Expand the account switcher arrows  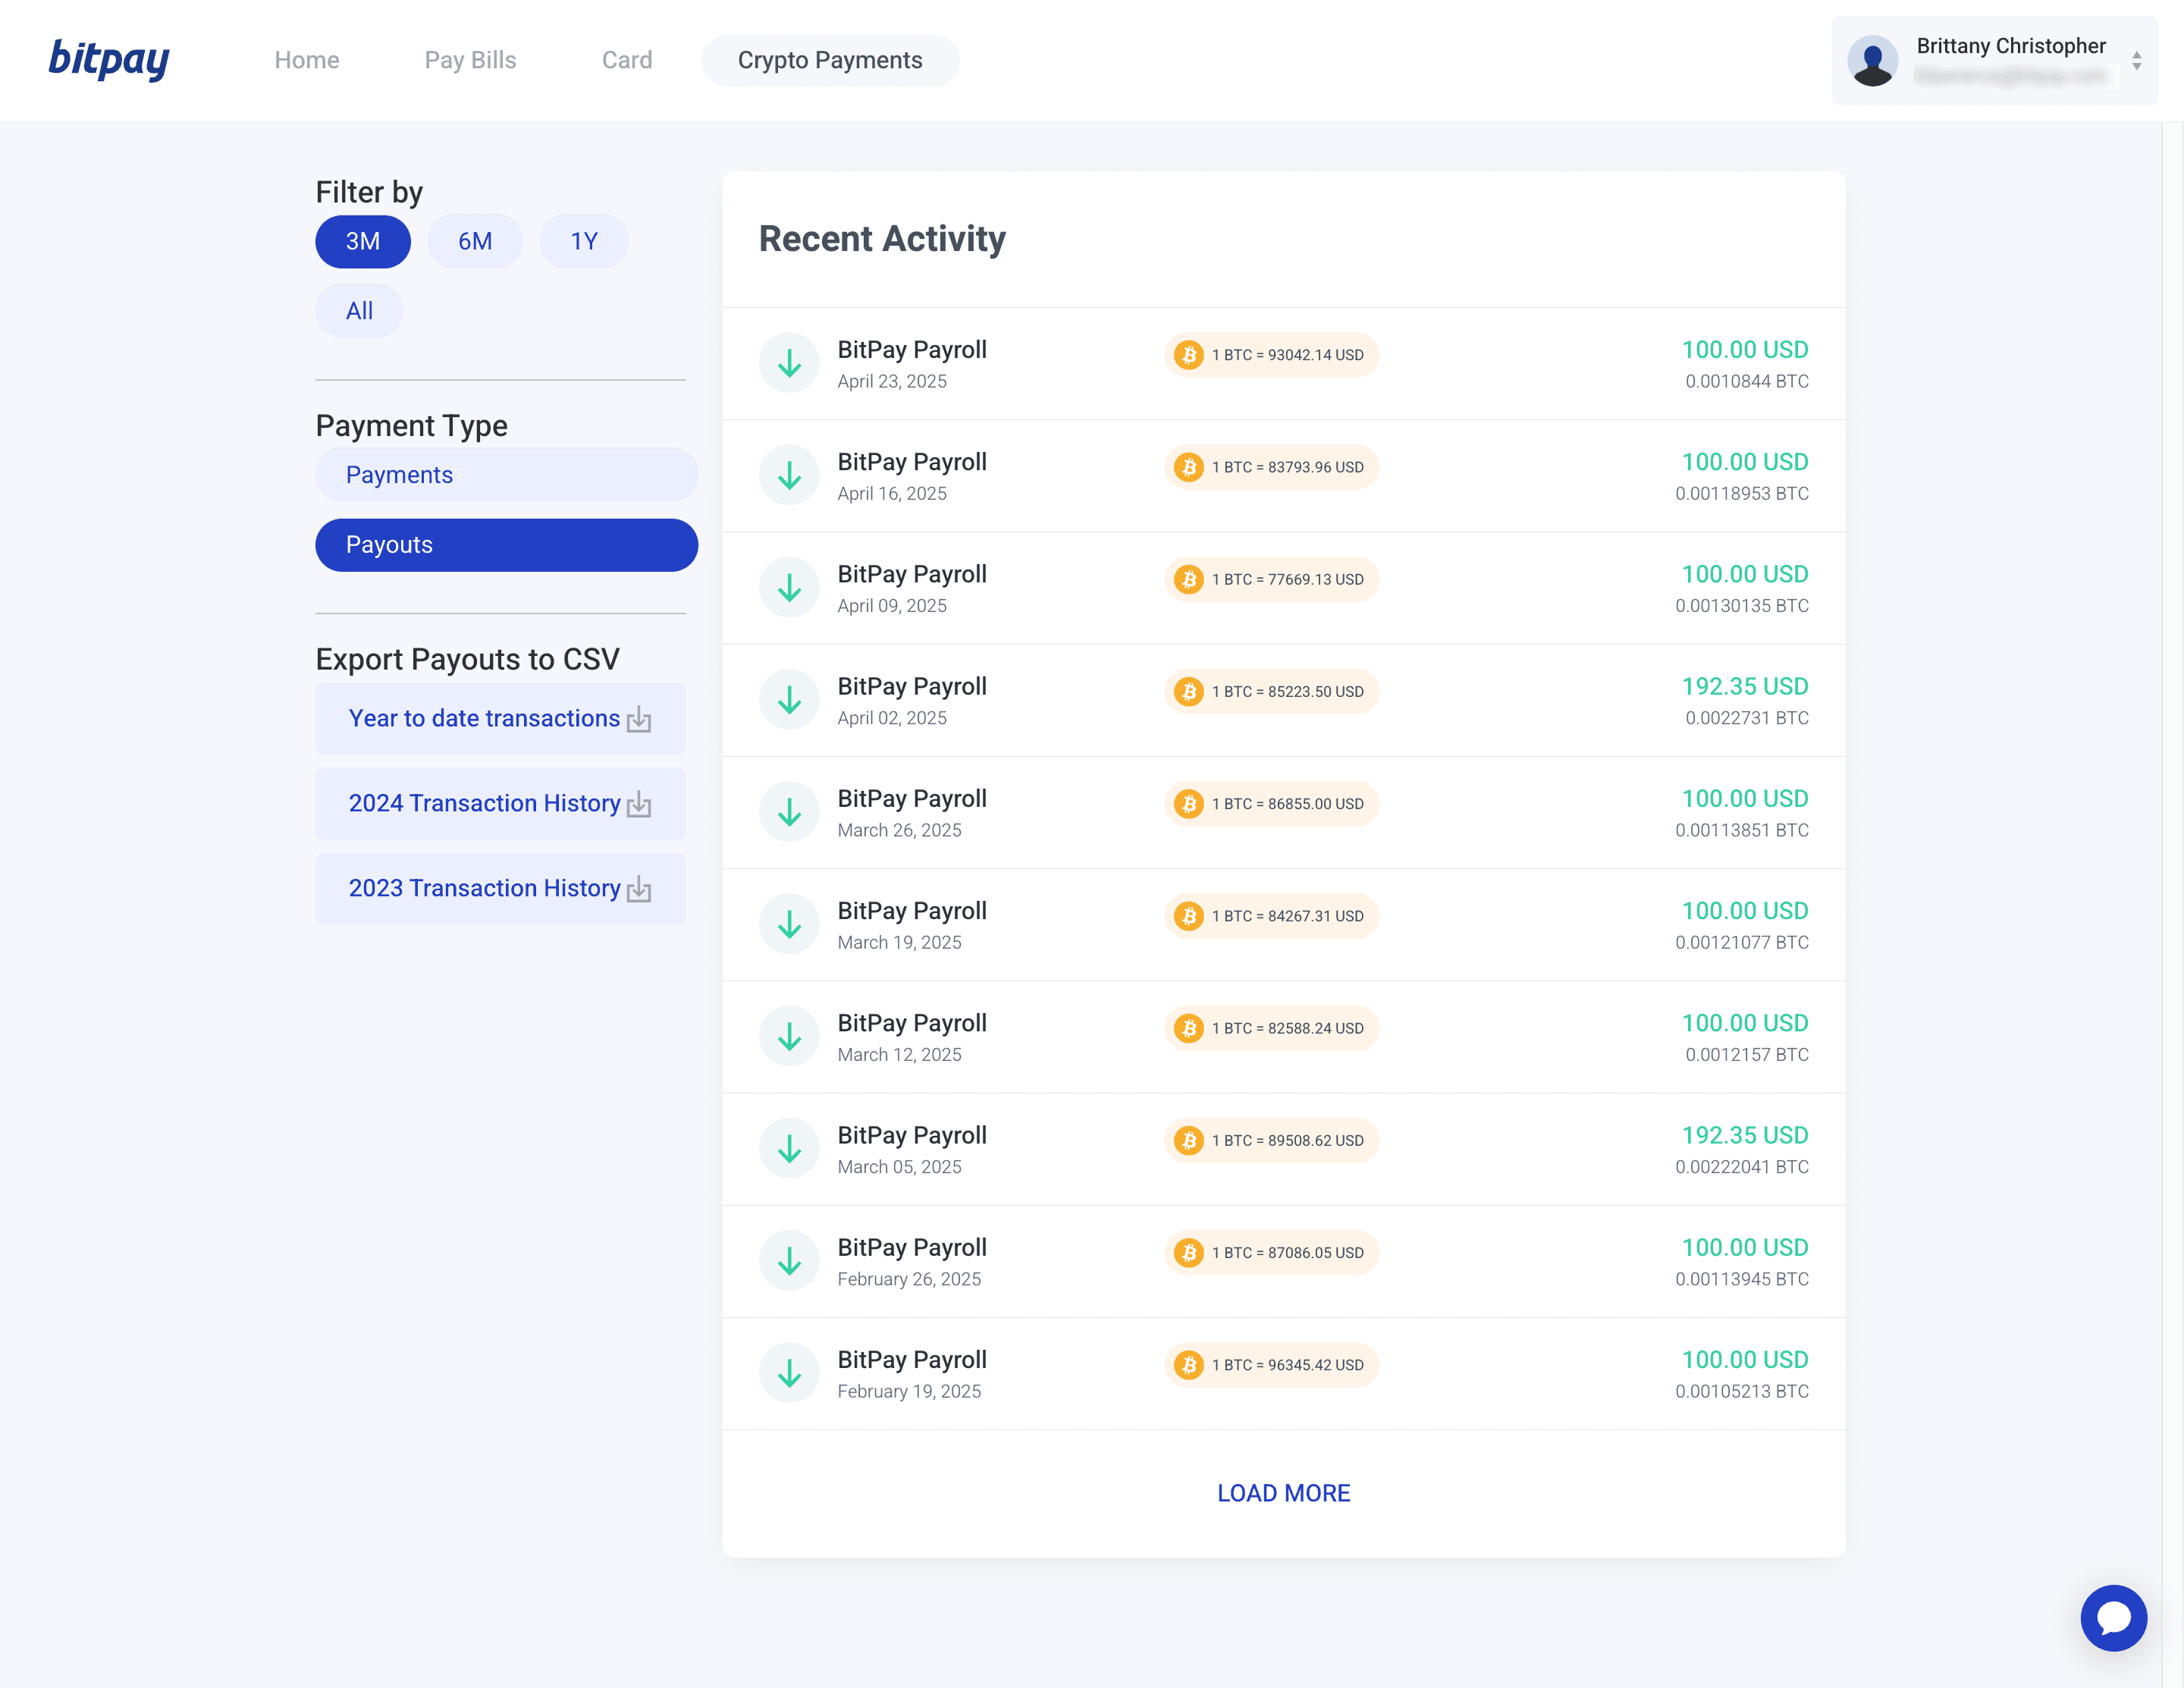[x=2136, y=61]
